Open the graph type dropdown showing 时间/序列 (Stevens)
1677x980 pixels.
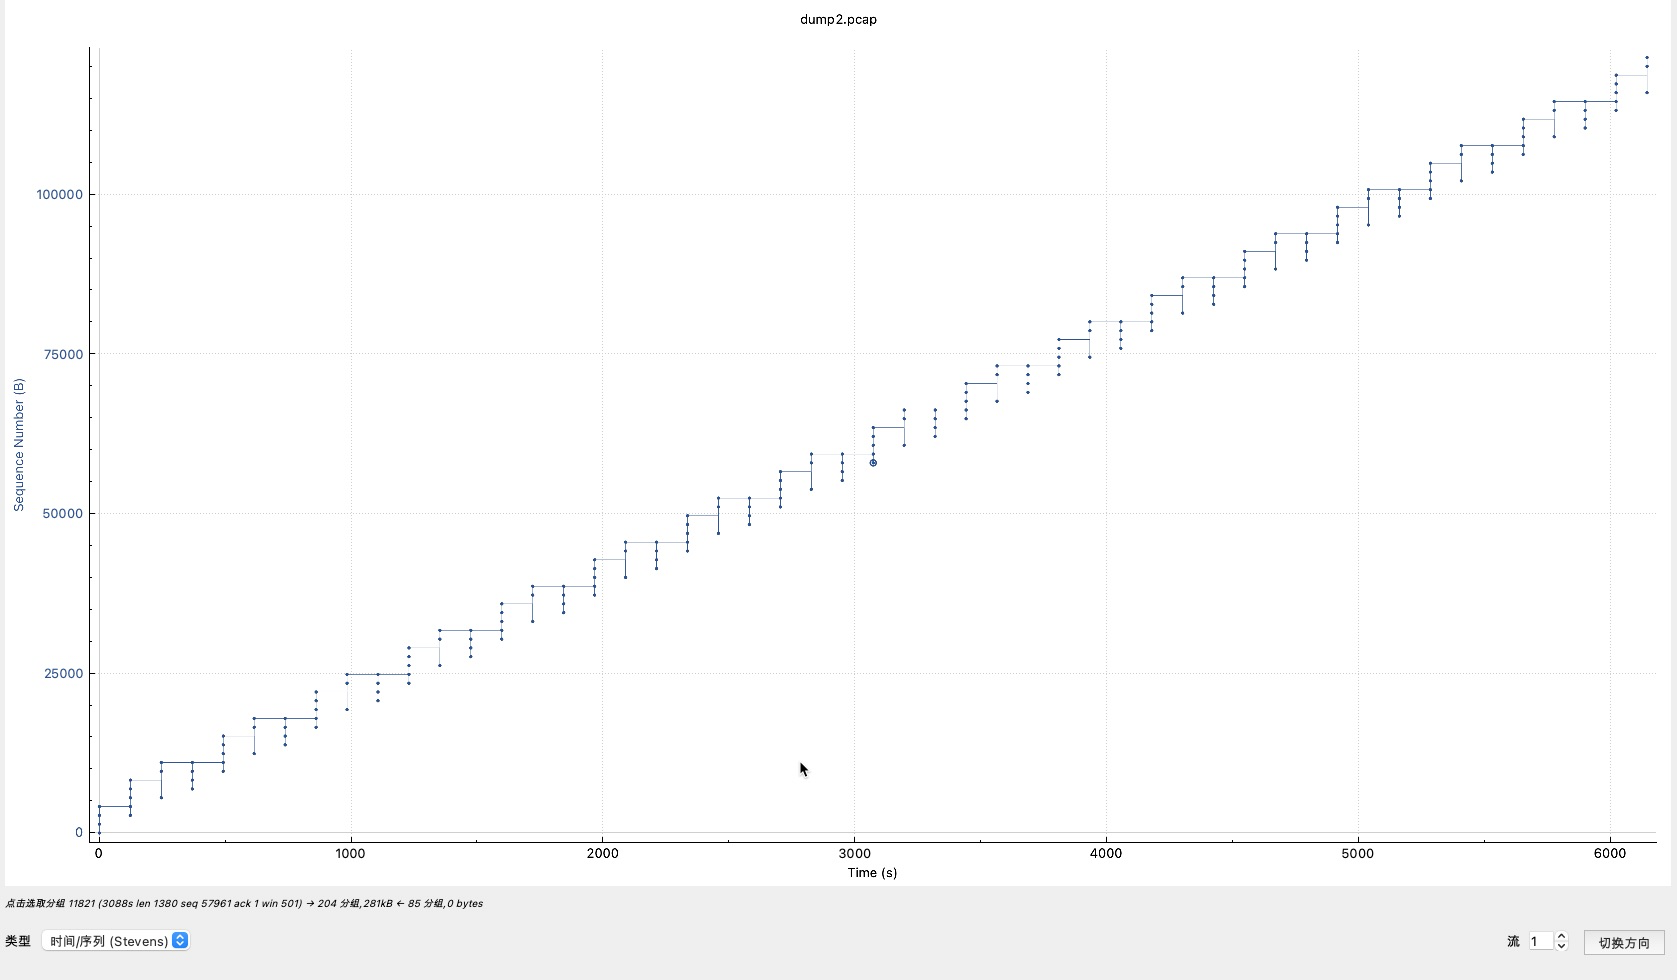coord(115,941)
